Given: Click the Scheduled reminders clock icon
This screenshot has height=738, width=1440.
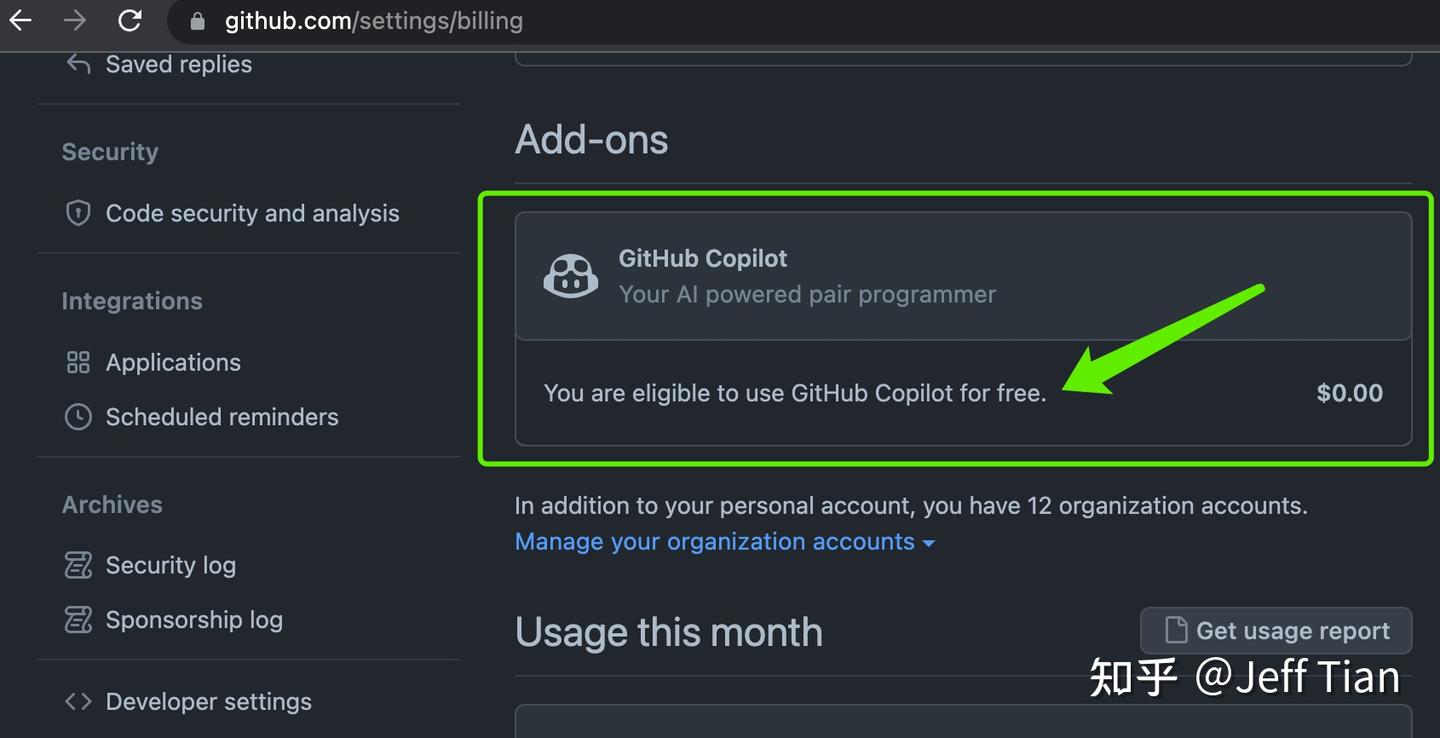Looking at the screenshot, I should pyautogui.click(x=78, y=417).
